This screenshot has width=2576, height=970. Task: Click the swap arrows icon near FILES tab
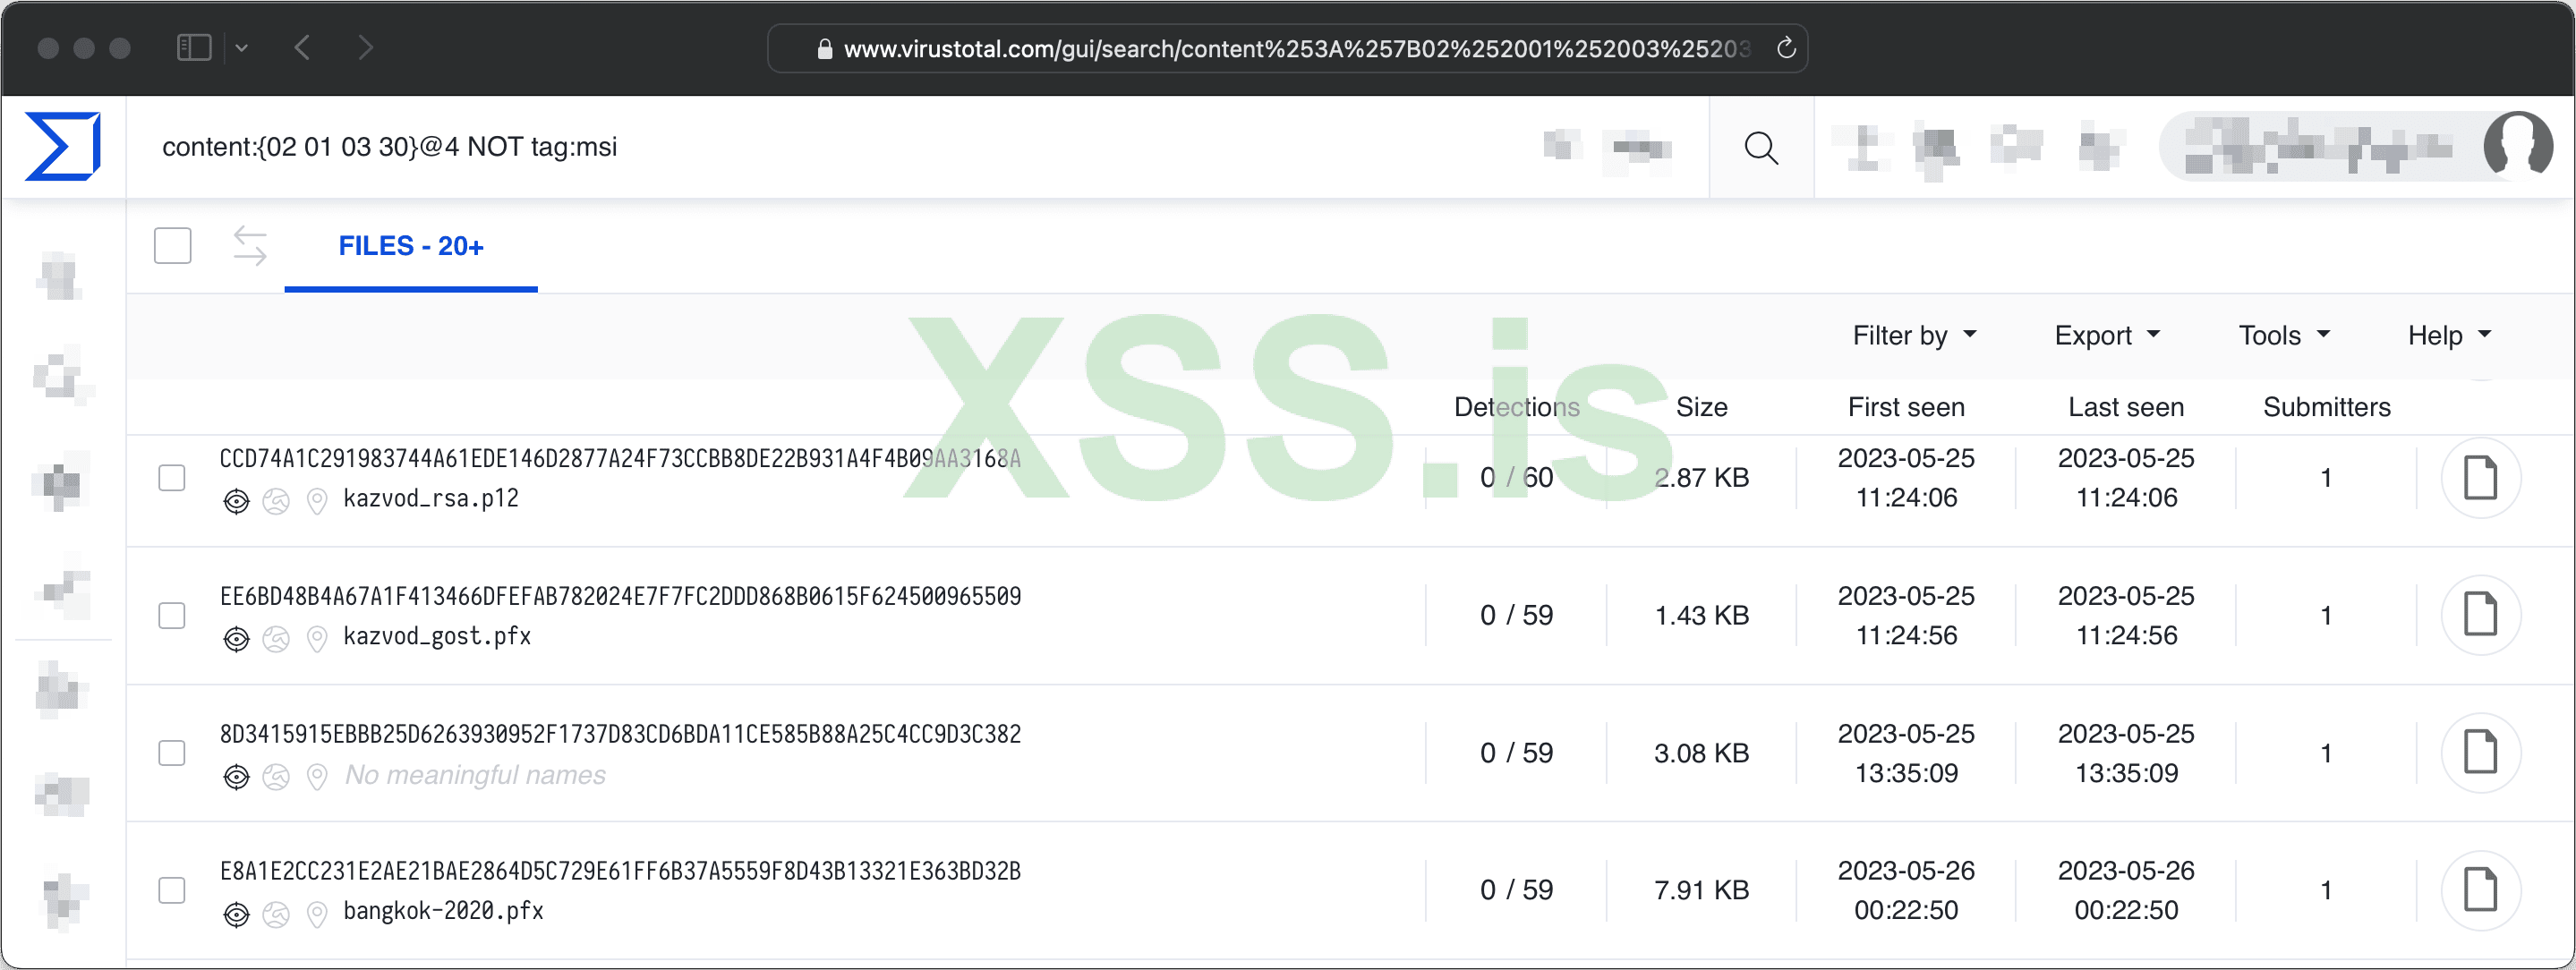[x=249, y=246]
